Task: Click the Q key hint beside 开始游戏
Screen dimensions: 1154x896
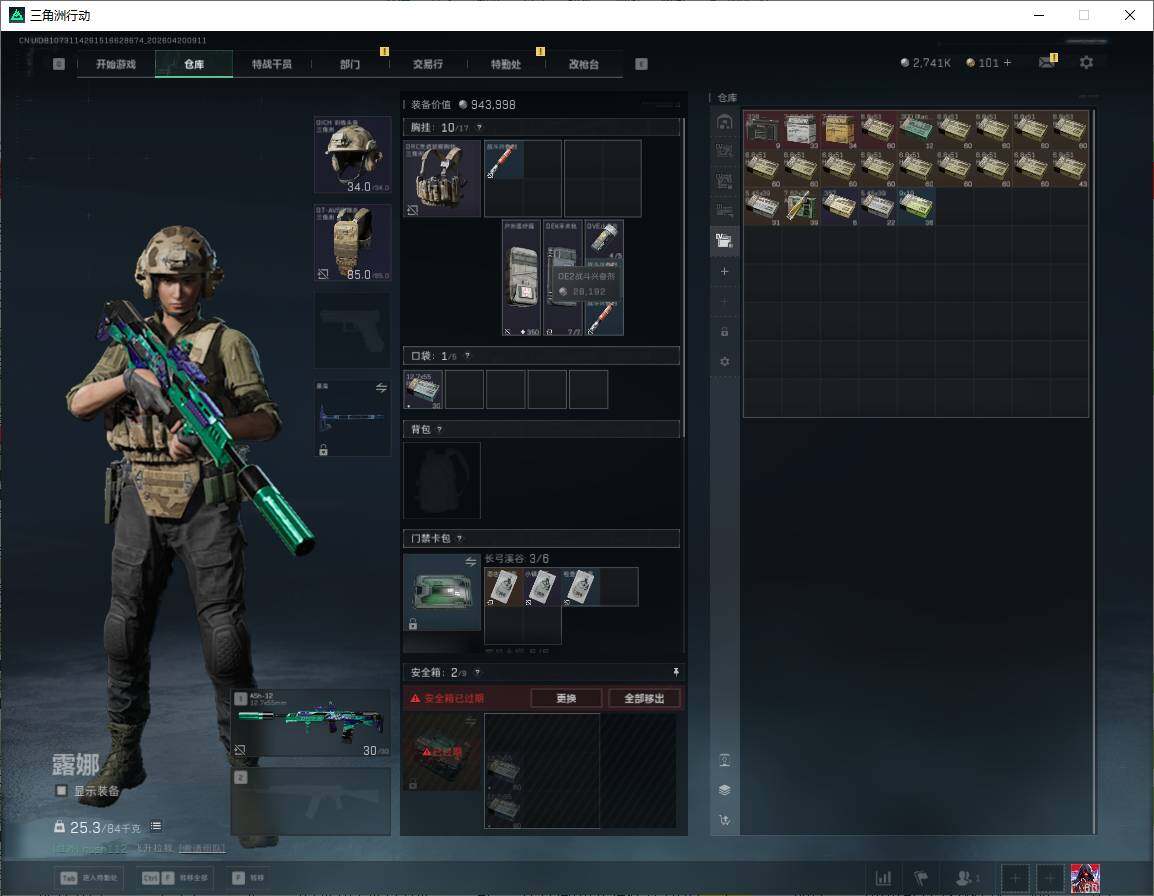Action: click(x=59, y=64)
